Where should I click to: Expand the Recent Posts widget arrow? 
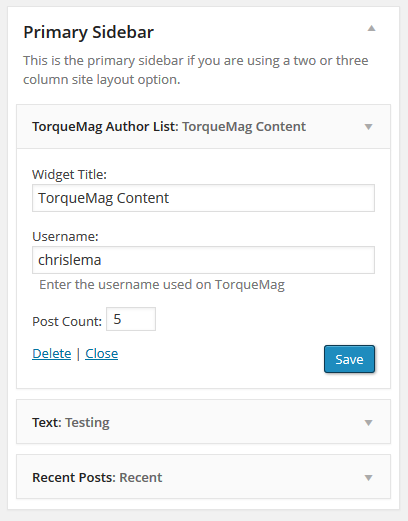[x=368, y=478]
